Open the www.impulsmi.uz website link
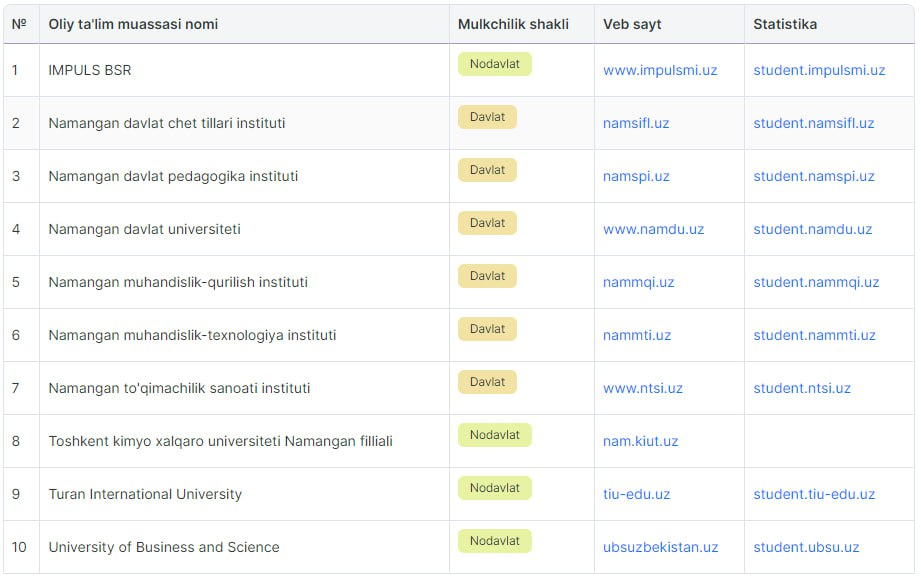Screen dimensions: 921x579 tap(660, 70)
